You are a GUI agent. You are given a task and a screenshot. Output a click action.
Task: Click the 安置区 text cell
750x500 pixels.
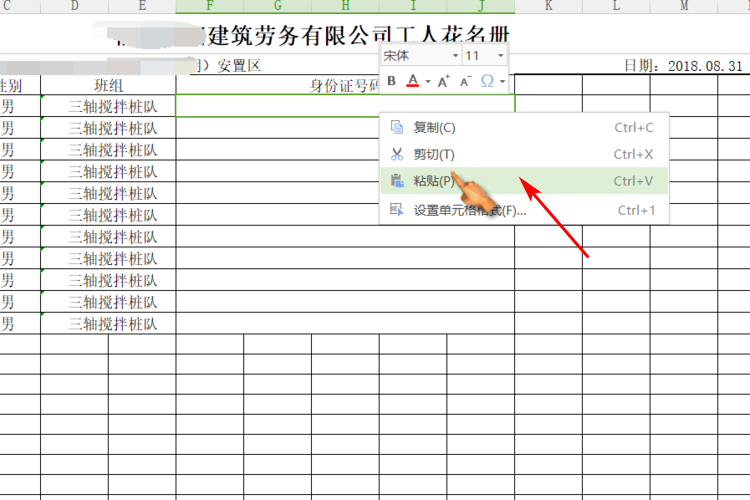pos(239,66)
